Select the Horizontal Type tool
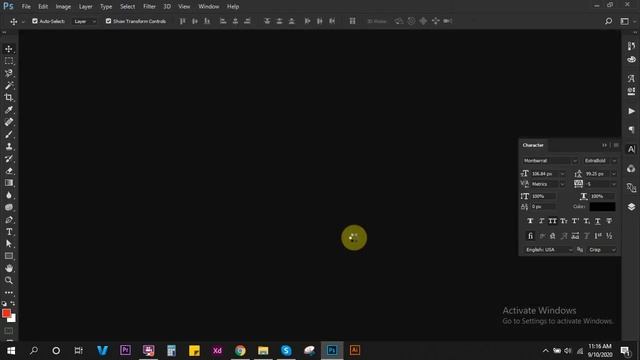This screenshot has width=640, height=360. [x=9, y=232]
